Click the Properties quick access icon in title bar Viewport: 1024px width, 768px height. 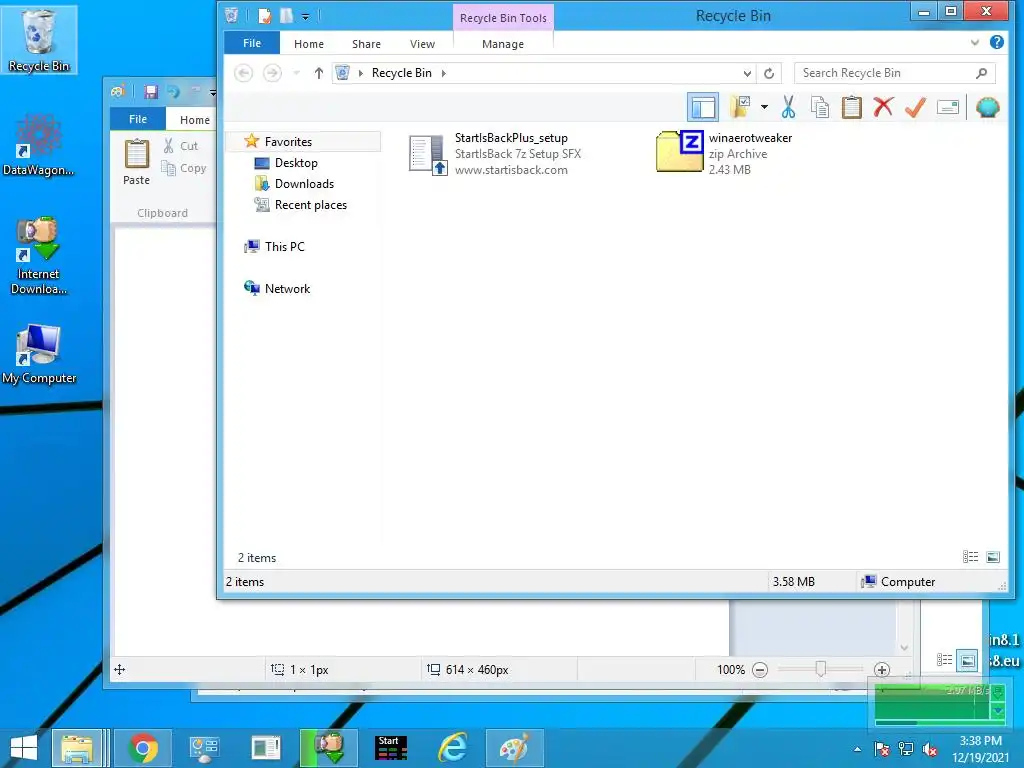point(264,16)
